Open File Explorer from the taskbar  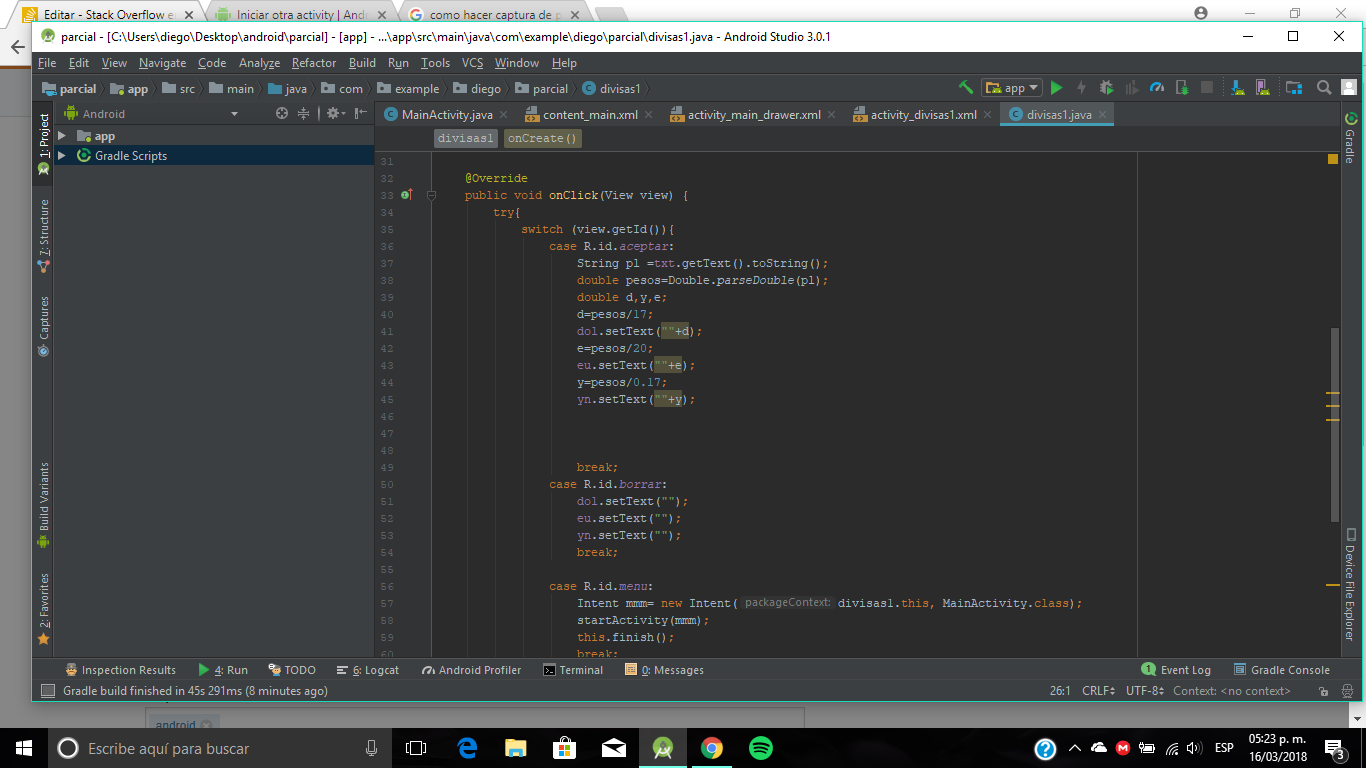point(516,748)
